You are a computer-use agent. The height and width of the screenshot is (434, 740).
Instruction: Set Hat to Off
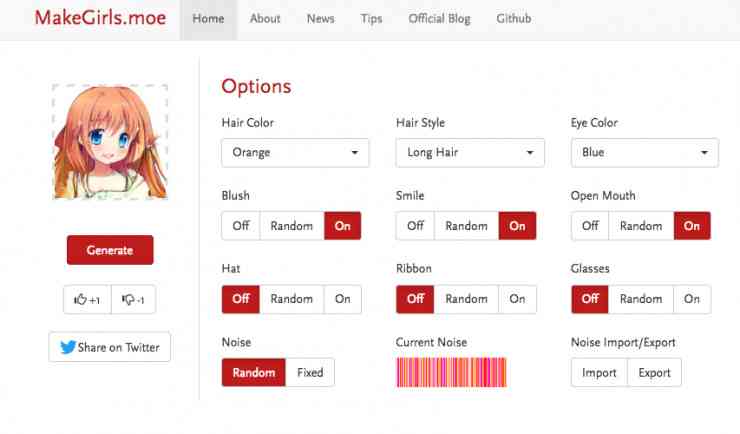(241, 299)
